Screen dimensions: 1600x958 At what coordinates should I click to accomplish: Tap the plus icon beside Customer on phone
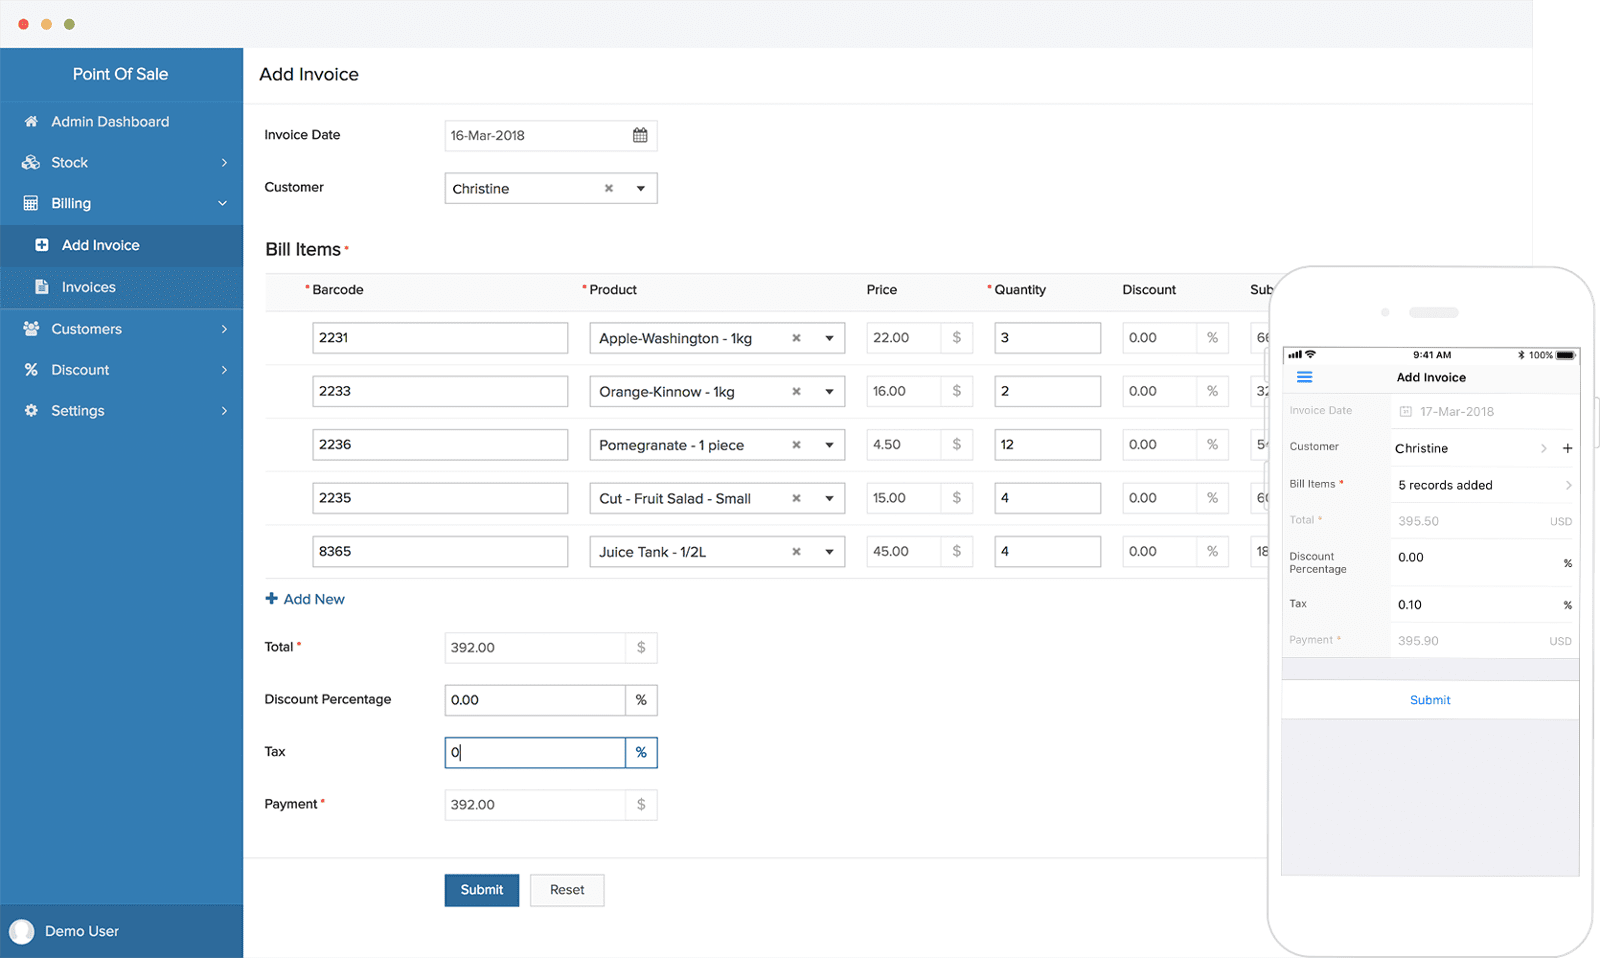click(x=1567, y=448)
